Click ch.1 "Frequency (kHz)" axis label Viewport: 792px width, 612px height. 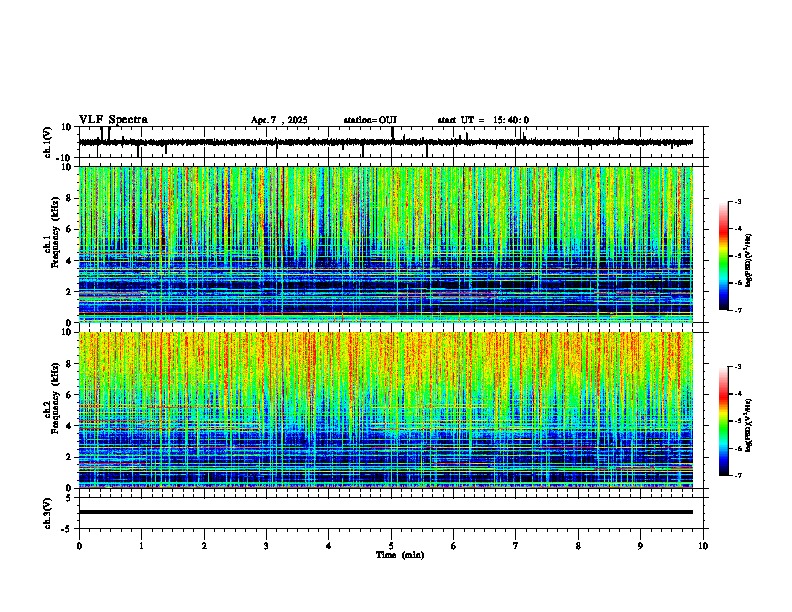click(x=55, y=233)
